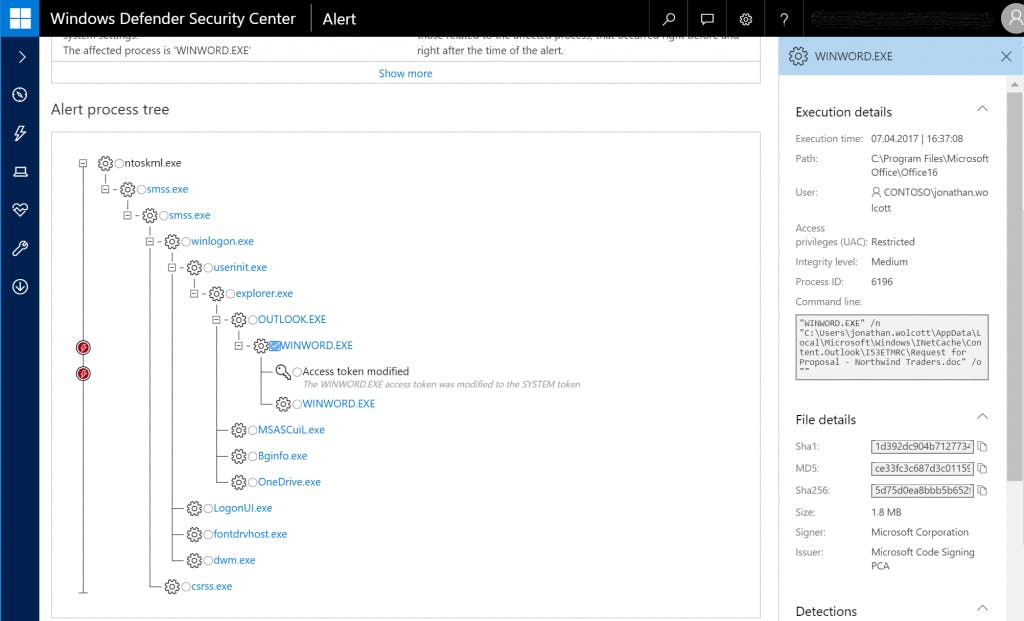The height and width of the screenshot is (621, 1024).
Task: Click the Show more link
Action: (405, 73)
